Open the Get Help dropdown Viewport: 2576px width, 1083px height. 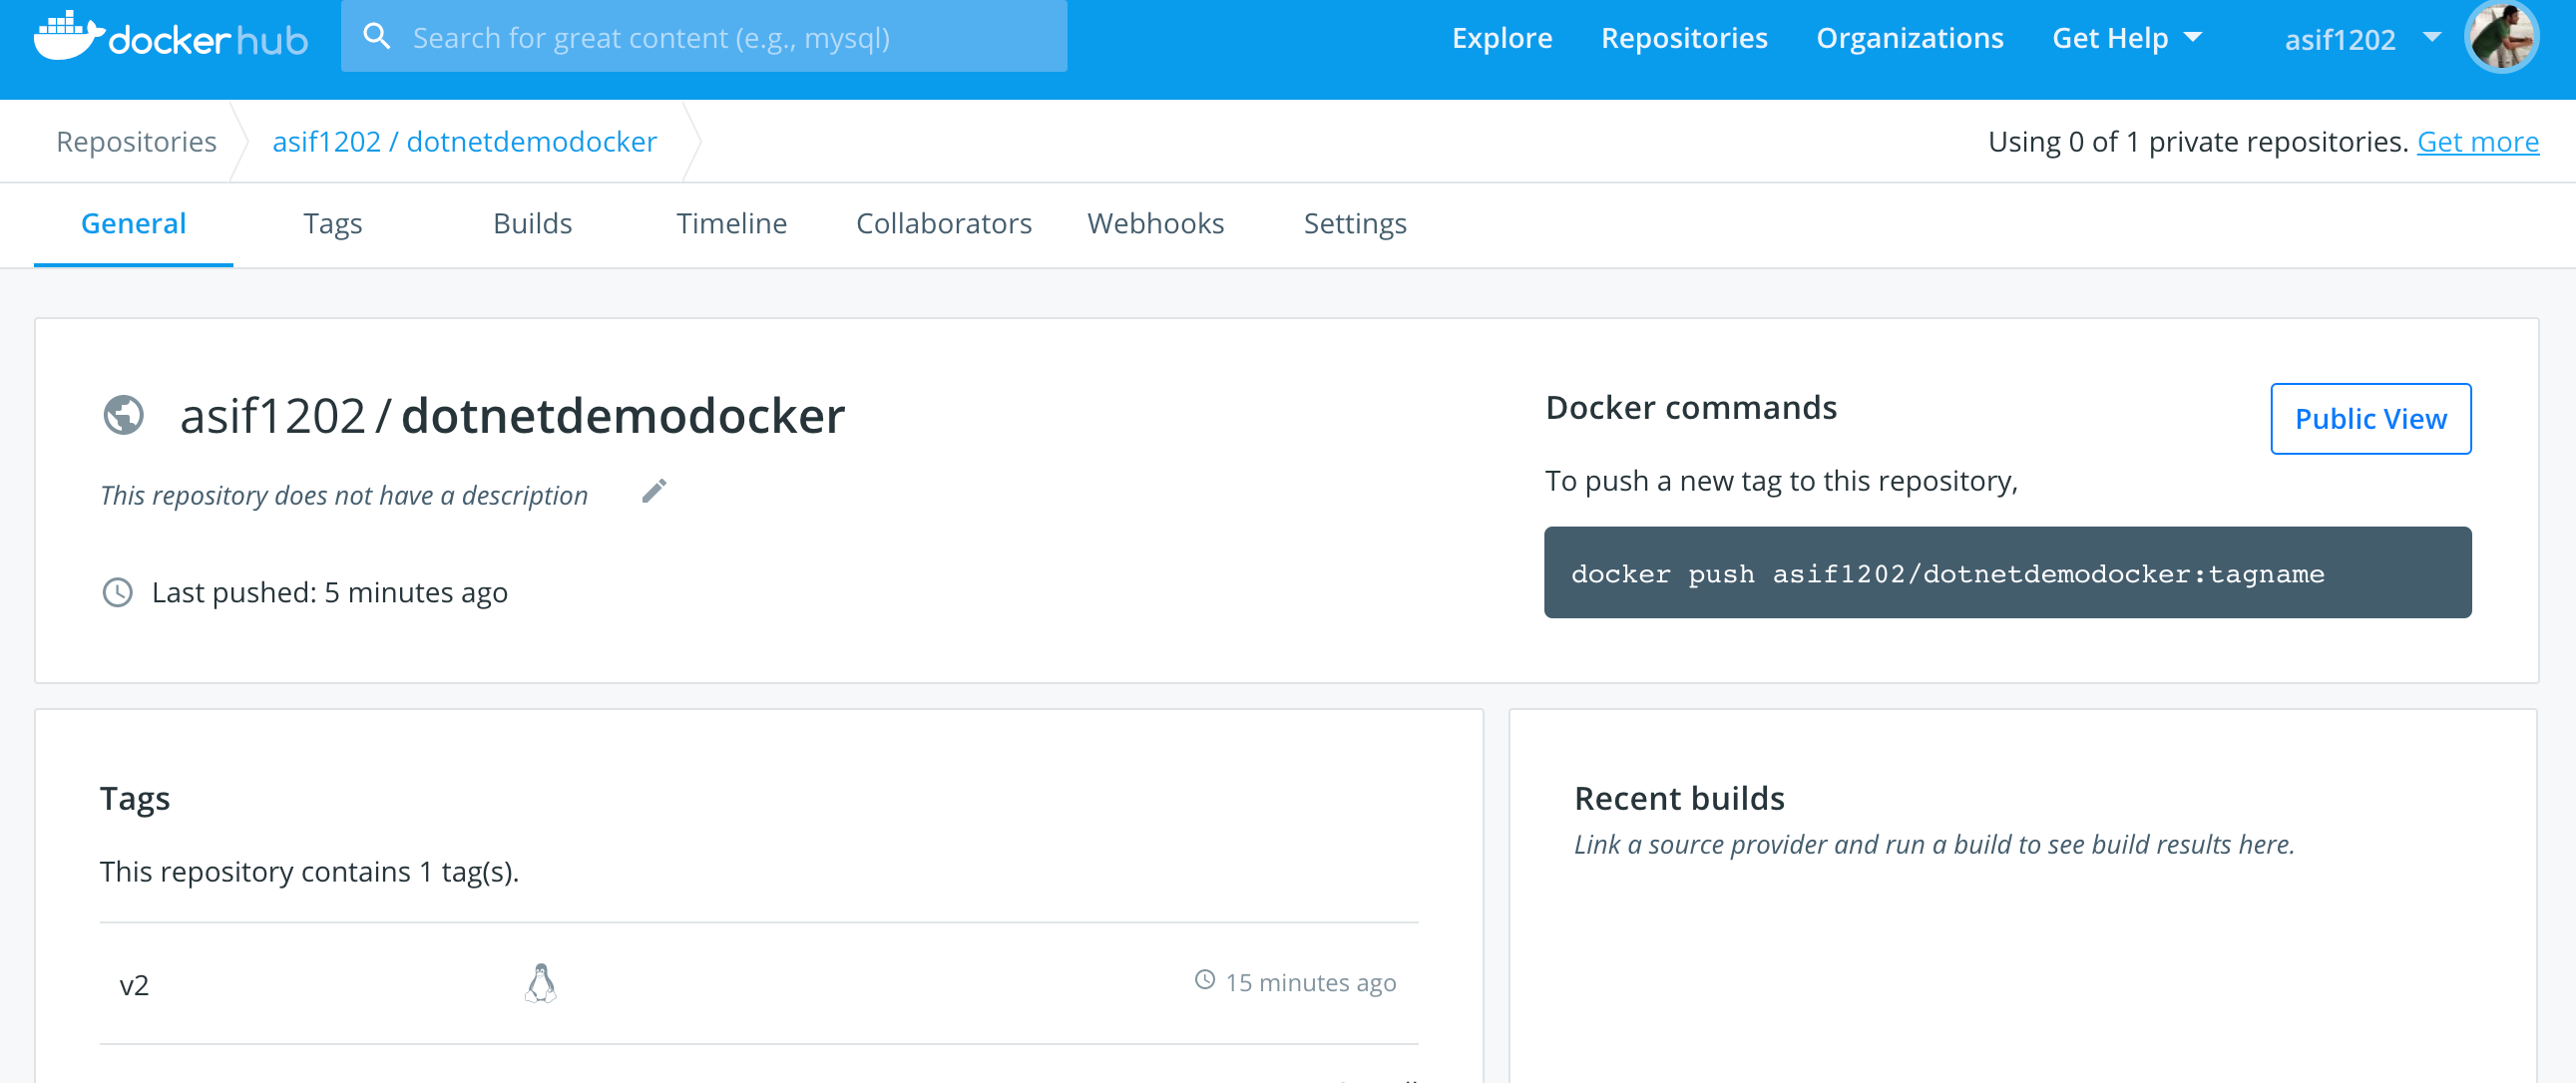(x=2127, y=38)
